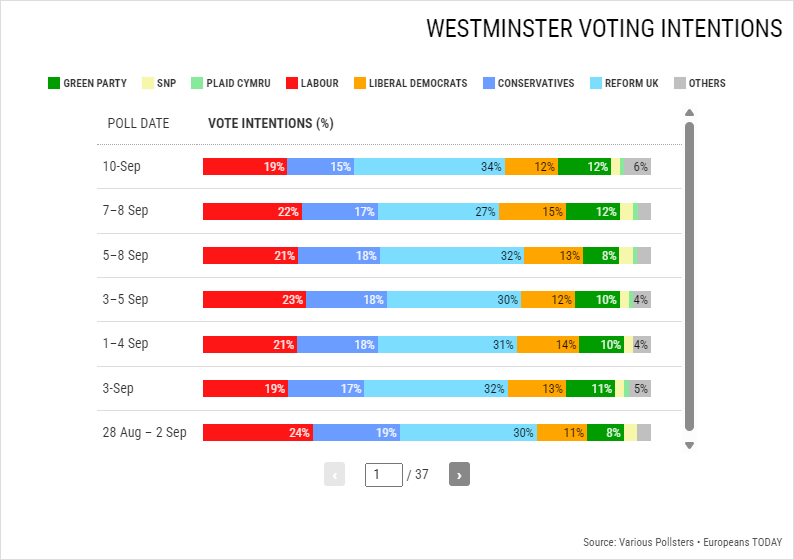Screen dimensions: 794x560
Task: Click the page number input field
Action: pos(384,474)
